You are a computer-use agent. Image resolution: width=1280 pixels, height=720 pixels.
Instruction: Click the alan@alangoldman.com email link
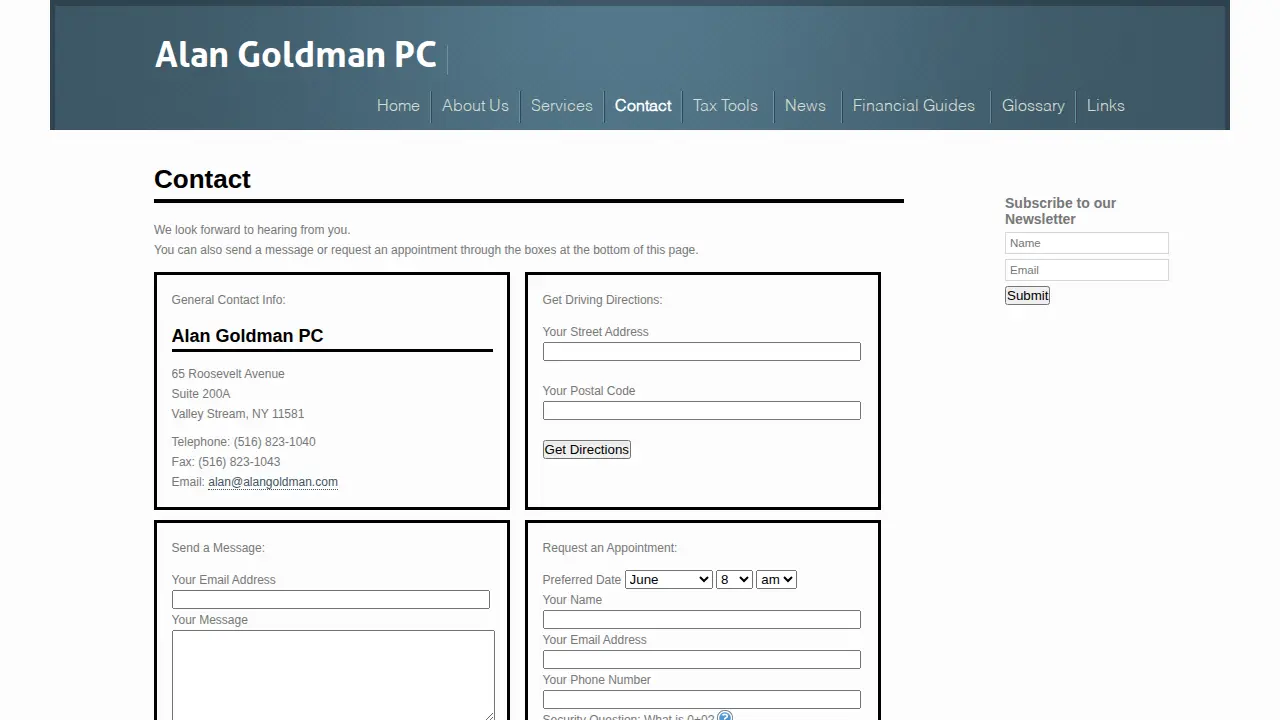click(273, 482)
